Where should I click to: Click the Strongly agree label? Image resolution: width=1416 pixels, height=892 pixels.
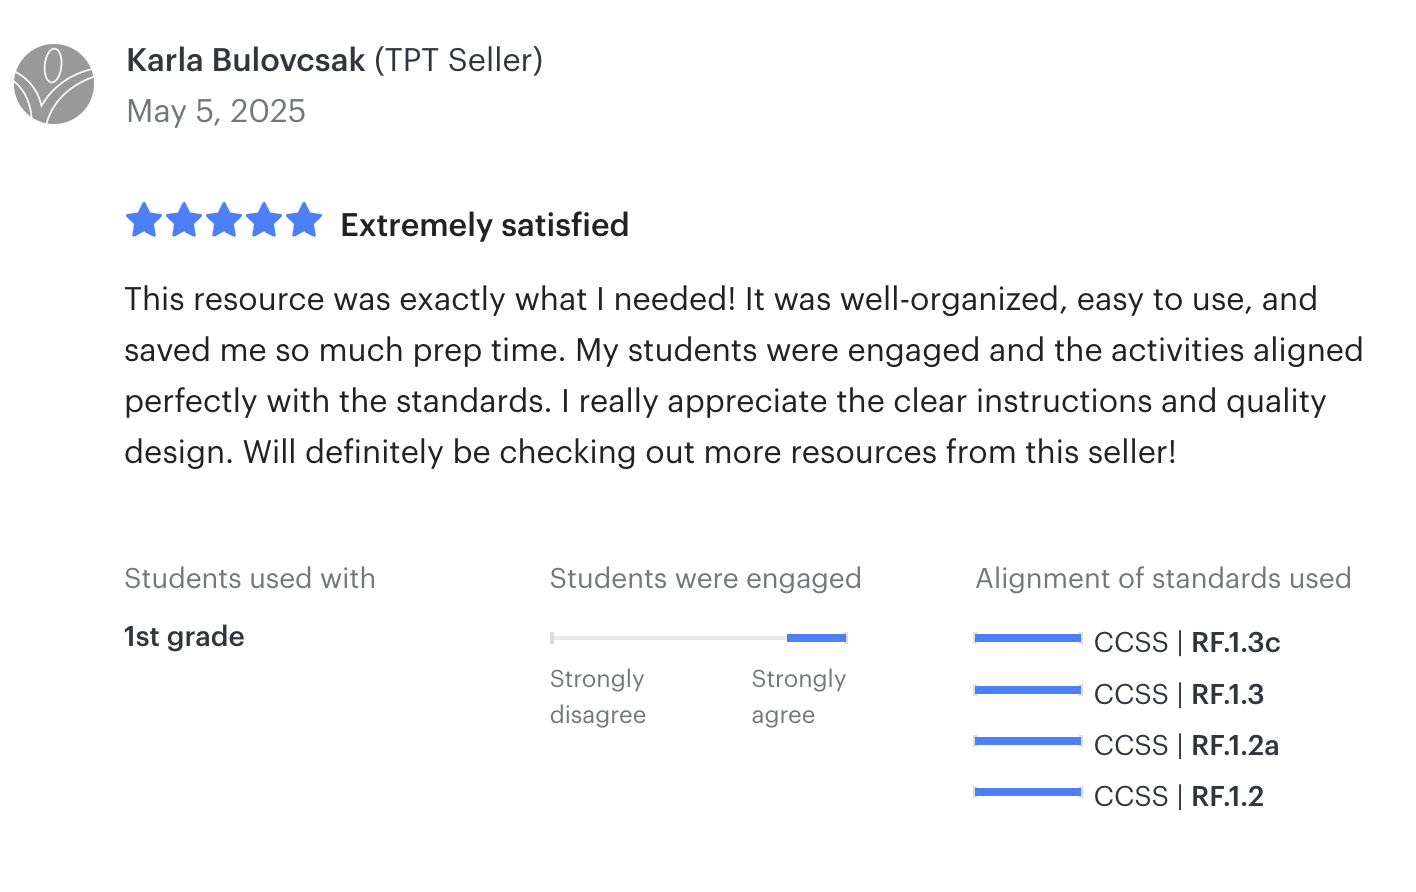click(799, 697)
